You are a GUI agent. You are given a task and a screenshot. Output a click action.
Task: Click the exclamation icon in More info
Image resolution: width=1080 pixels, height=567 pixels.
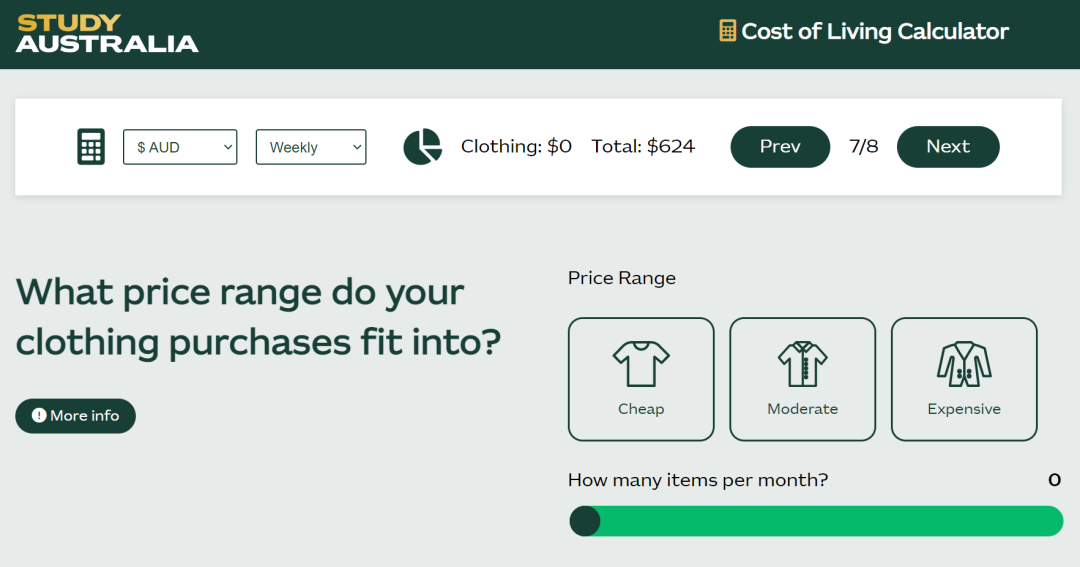click(x=39, y=415)
